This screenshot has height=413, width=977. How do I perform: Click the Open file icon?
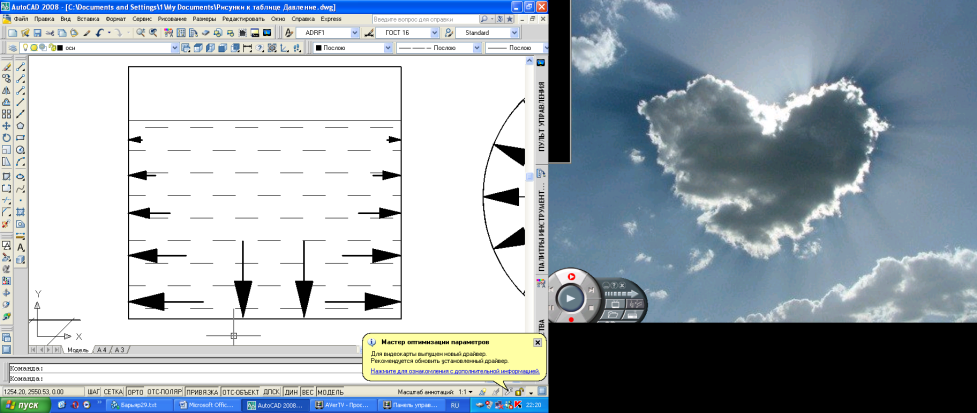(25, 32)
